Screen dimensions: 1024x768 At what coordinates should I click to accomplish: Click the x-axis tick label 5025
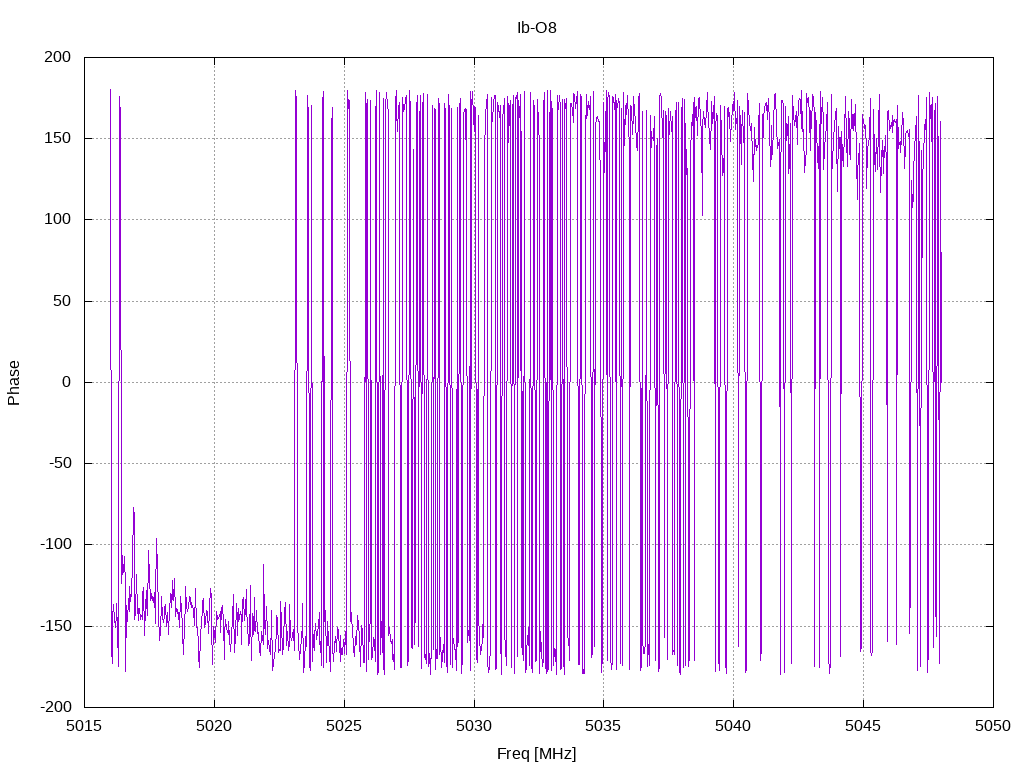344,726
